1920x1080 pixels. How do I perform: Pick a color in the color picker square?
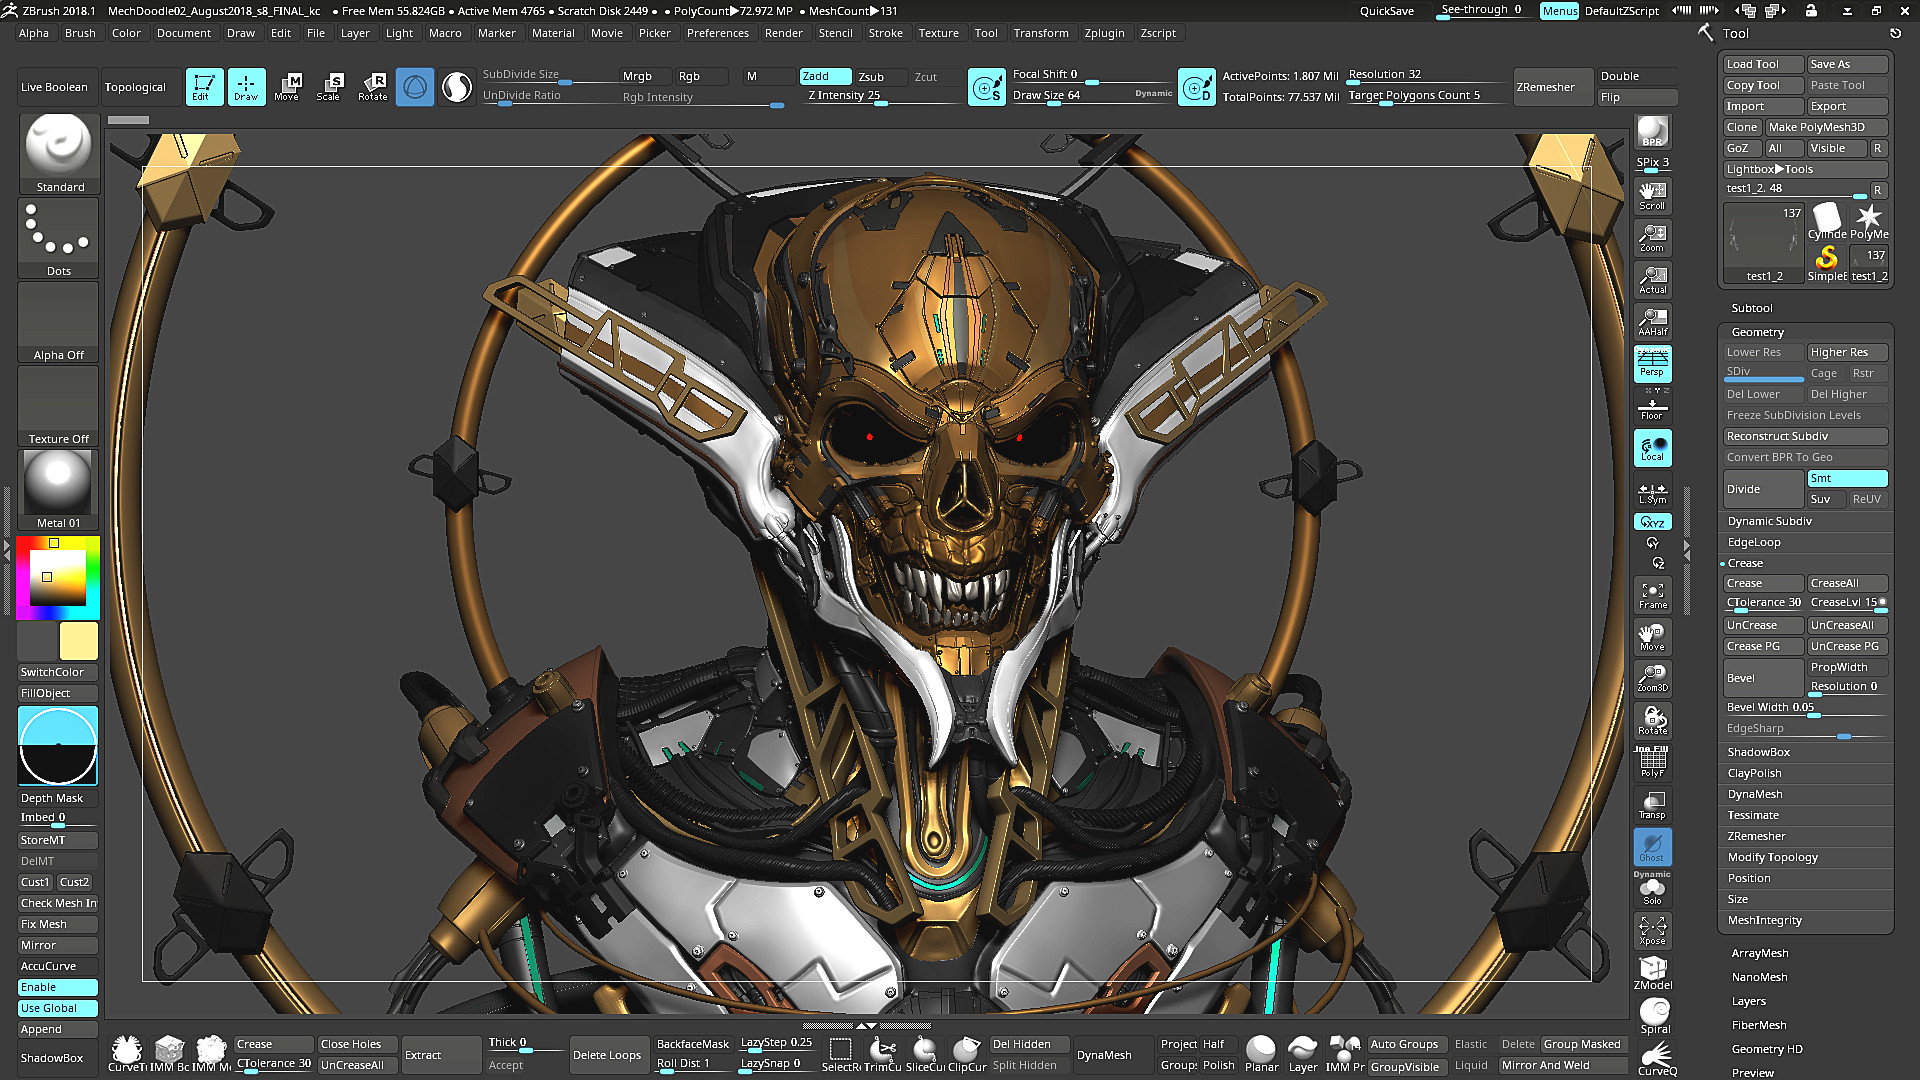[57, 578]
